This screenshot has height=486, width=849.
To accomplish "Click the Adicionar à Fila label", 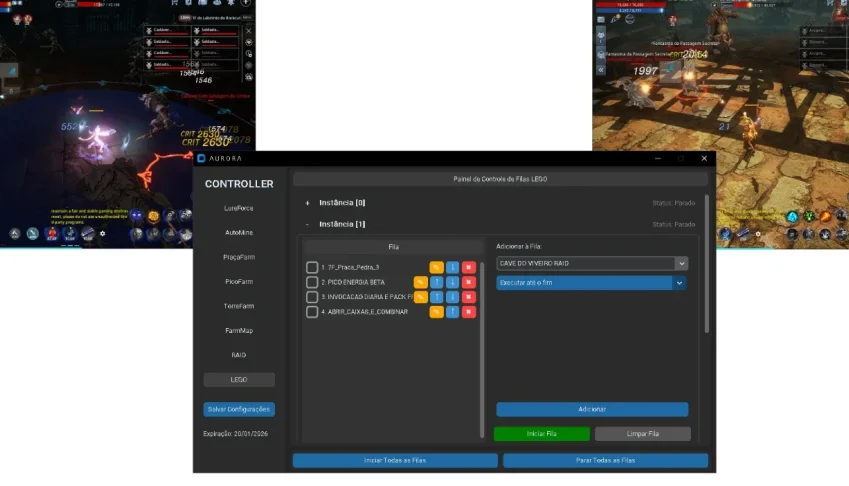I will 519,246.
